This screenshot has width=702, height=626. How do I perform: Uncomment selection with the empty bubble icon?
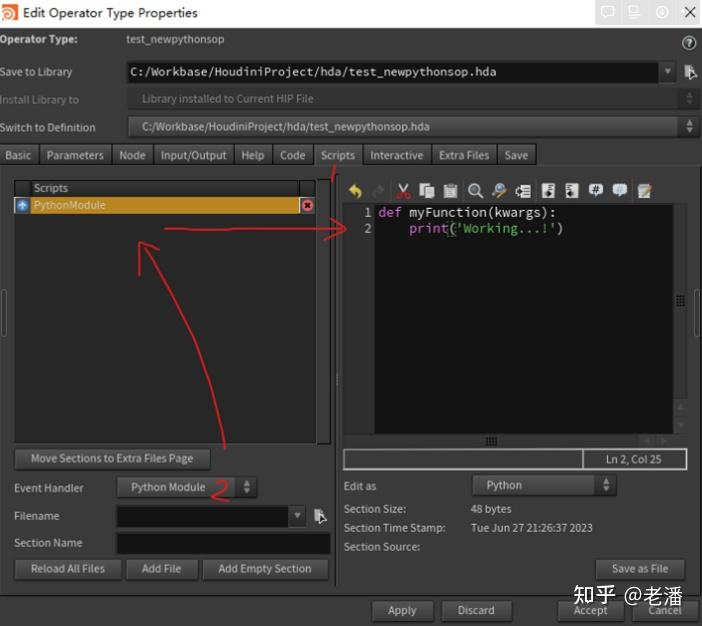620,190
